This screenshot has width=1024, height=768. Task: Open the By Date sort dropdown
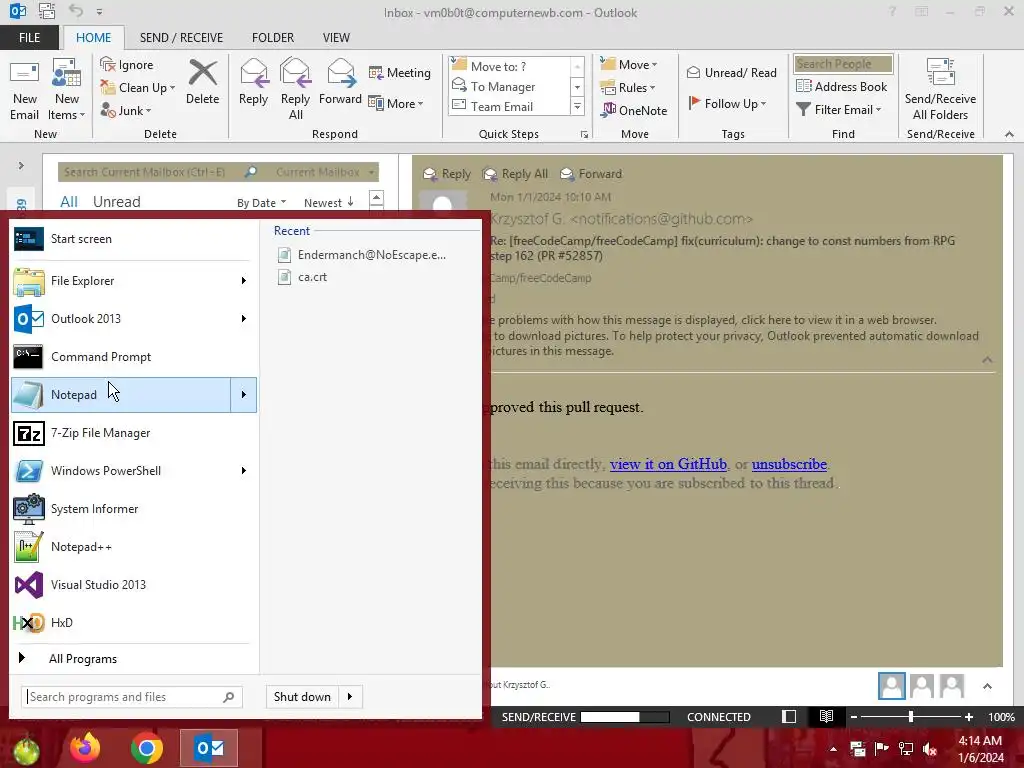261,202
